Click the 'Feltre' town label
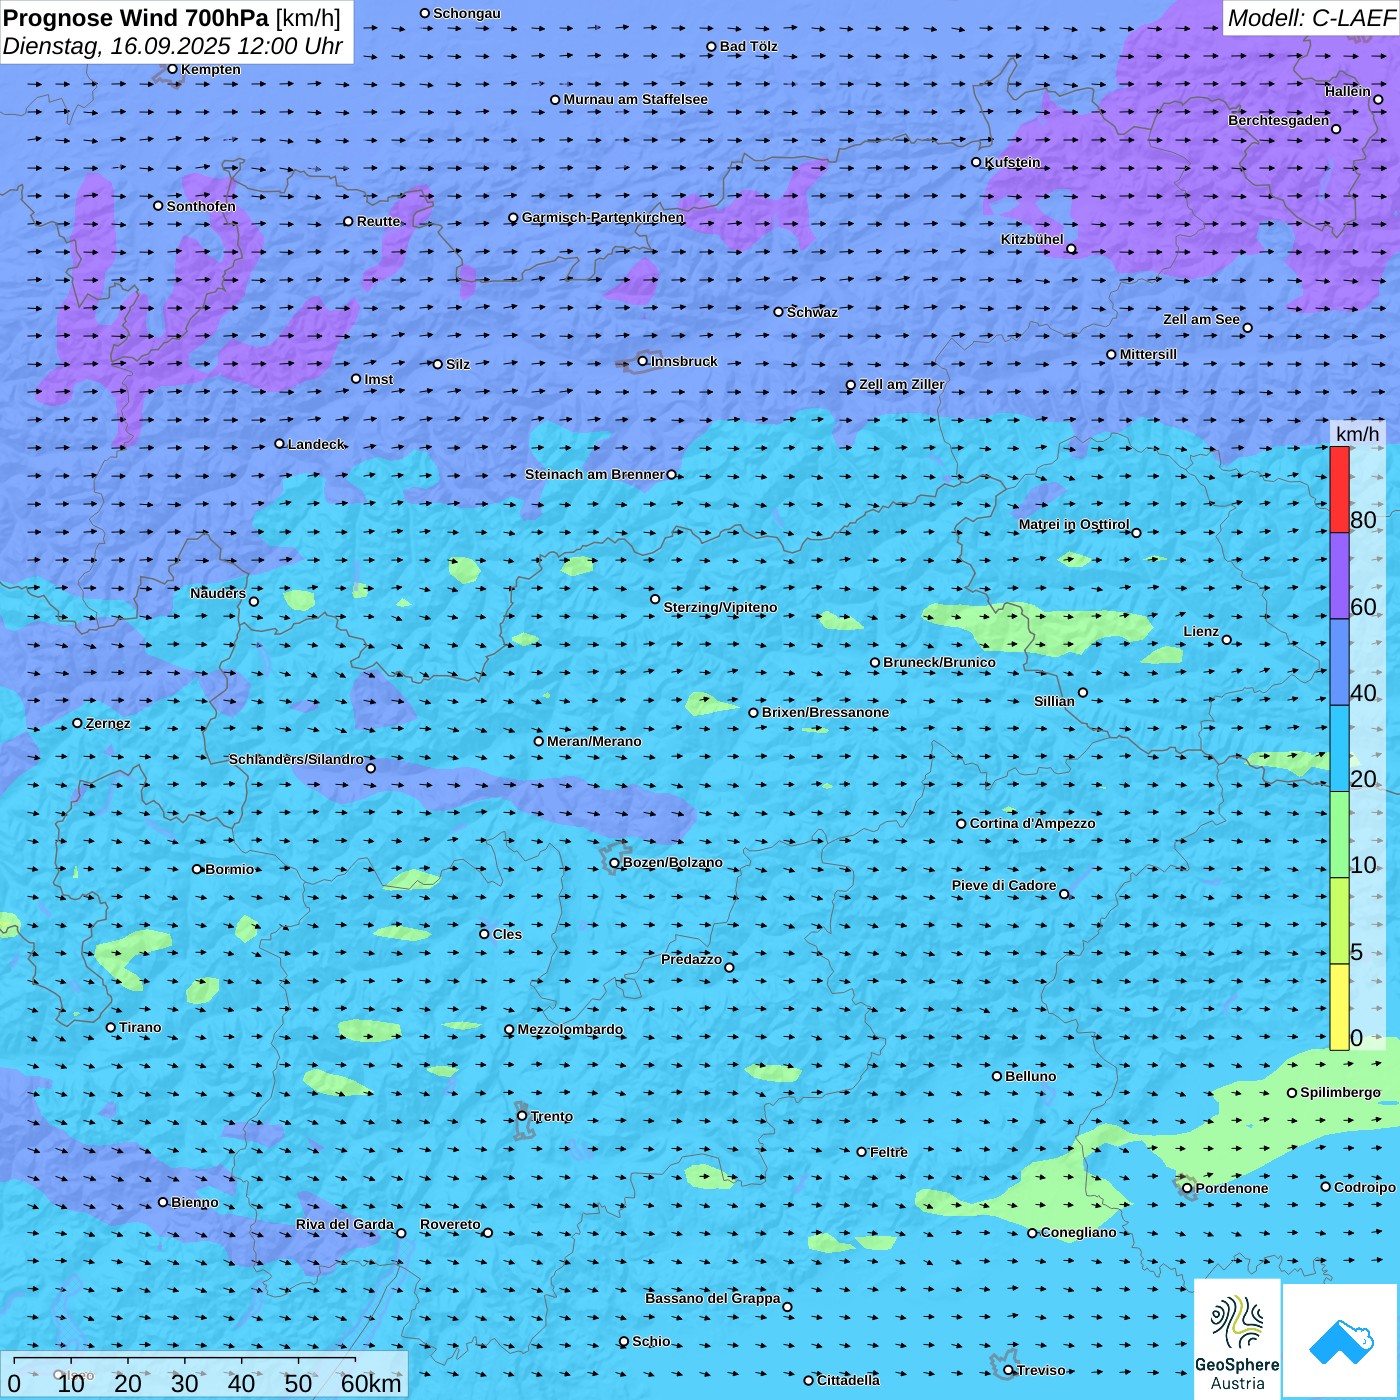 [889, 1152]
